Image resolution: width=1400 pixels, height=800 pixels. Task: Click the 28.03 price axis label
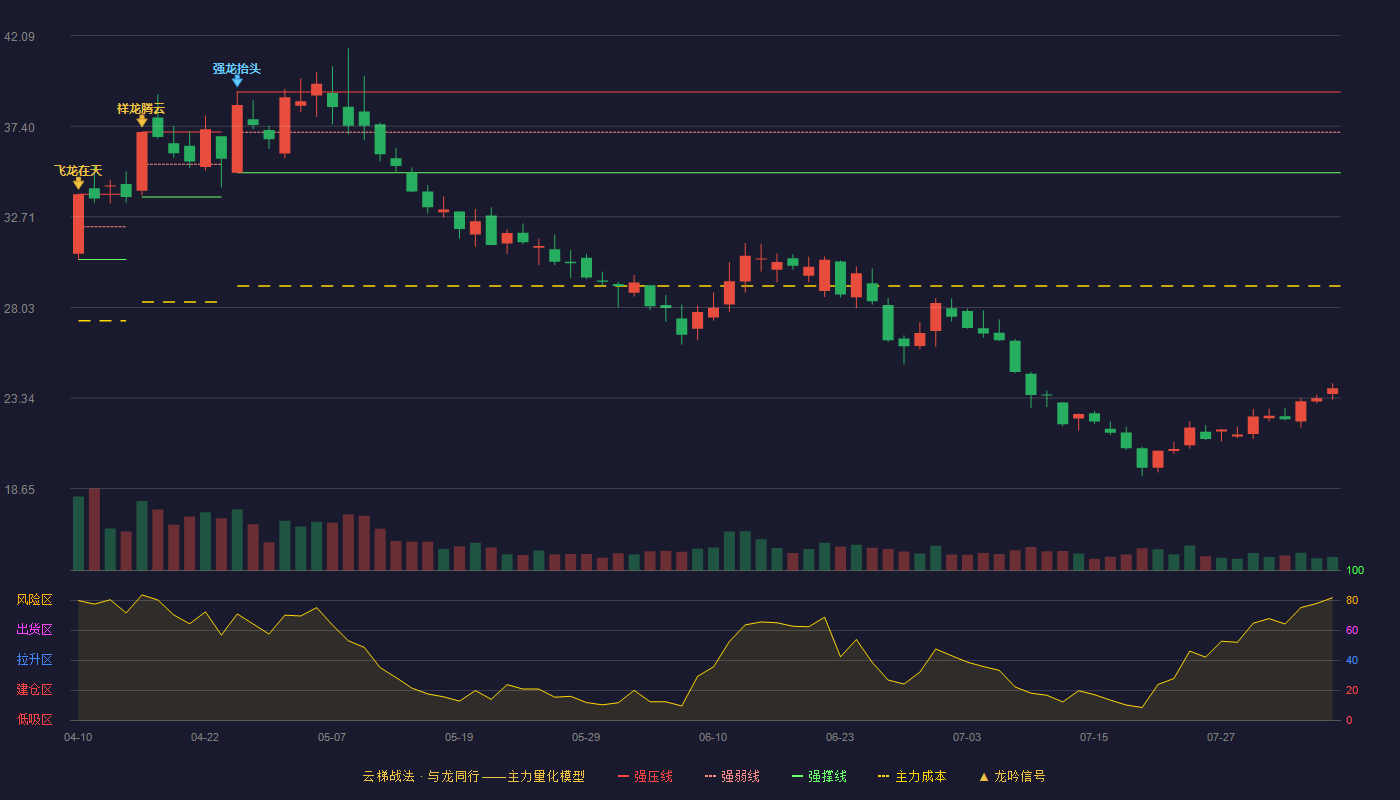[x=19, y=308]
